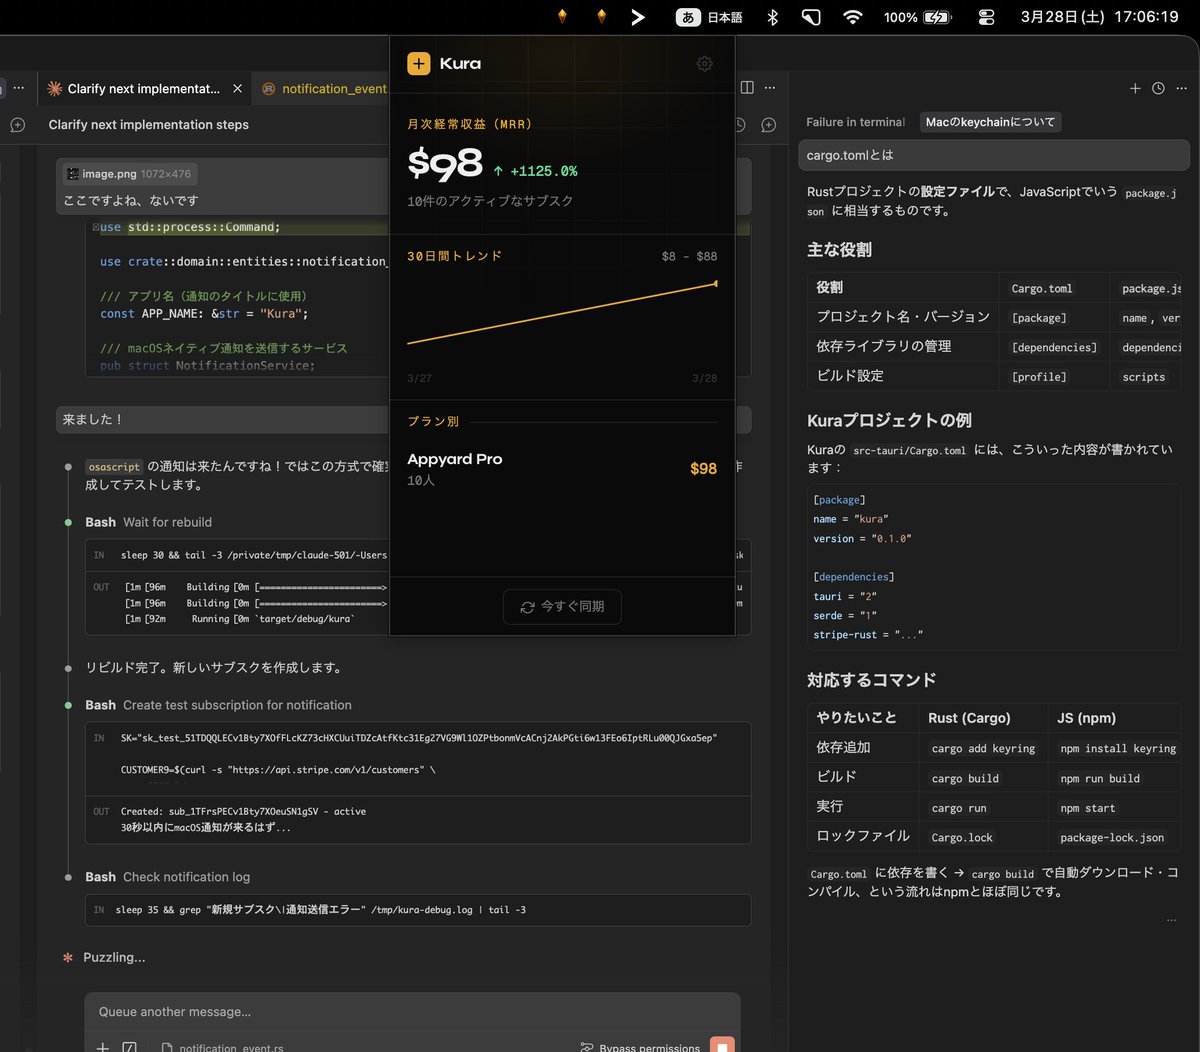The height and width of the screenshot is (1052, 1200).
Task: Open the image.png attachment chip
Action: pyautogui.click(x=128, y=174)
